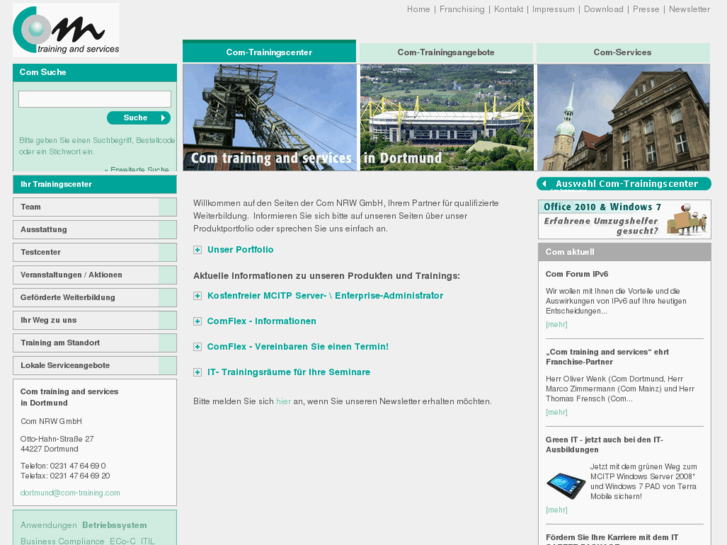Open the Testcenter menu item
Image resolution: width=727 pixels, height=545 pixels.
click(x=95, y=252)
